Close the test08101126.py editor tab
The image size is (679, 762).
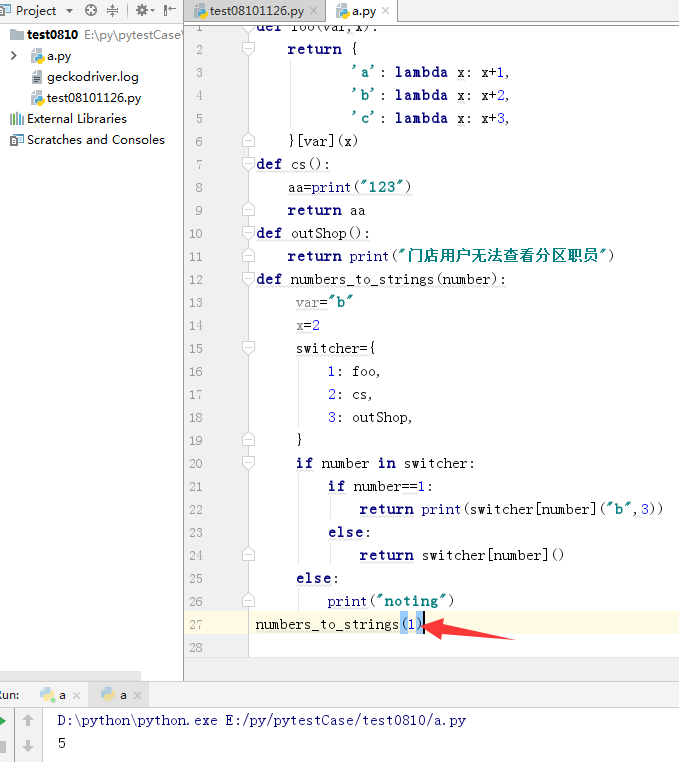pos(313,11)
